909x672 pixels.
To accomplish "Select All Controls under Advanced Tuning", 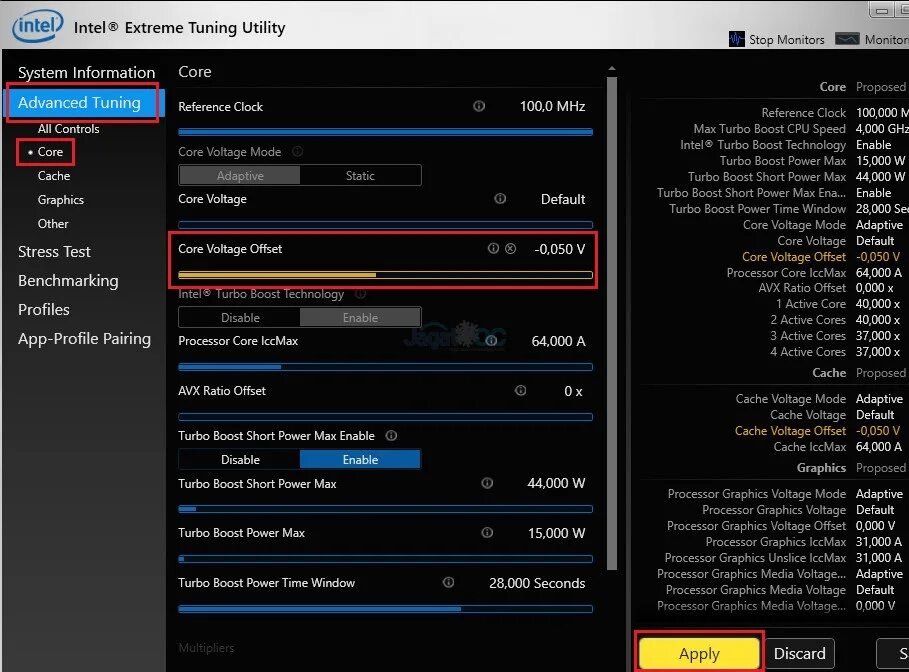I will pos(68,129).
